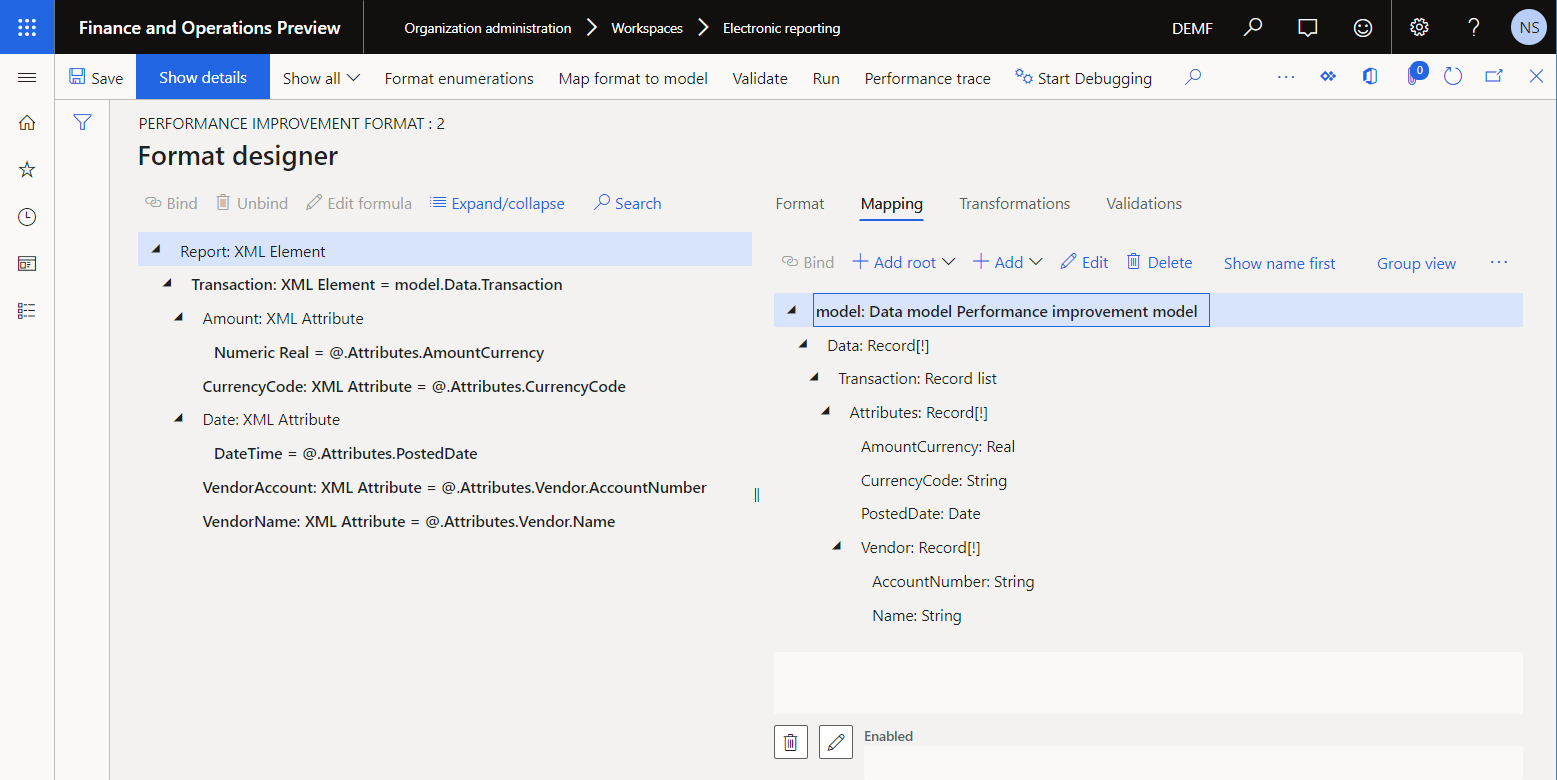Refresh the page with the refresh icon
Screen dimensions: 1557x780
[1452, 76]
